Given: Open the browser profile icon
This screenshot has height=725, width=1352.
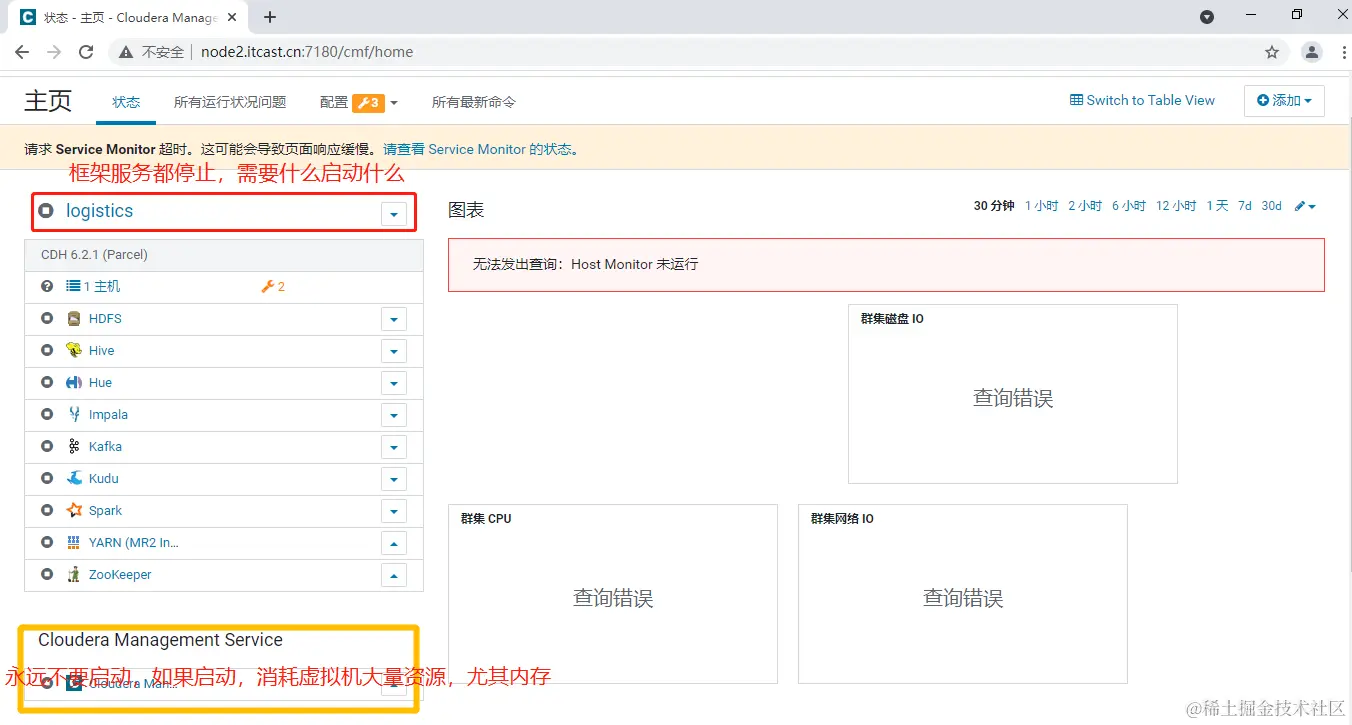Looking at the screenshot, I should (x=1312, y=52).
